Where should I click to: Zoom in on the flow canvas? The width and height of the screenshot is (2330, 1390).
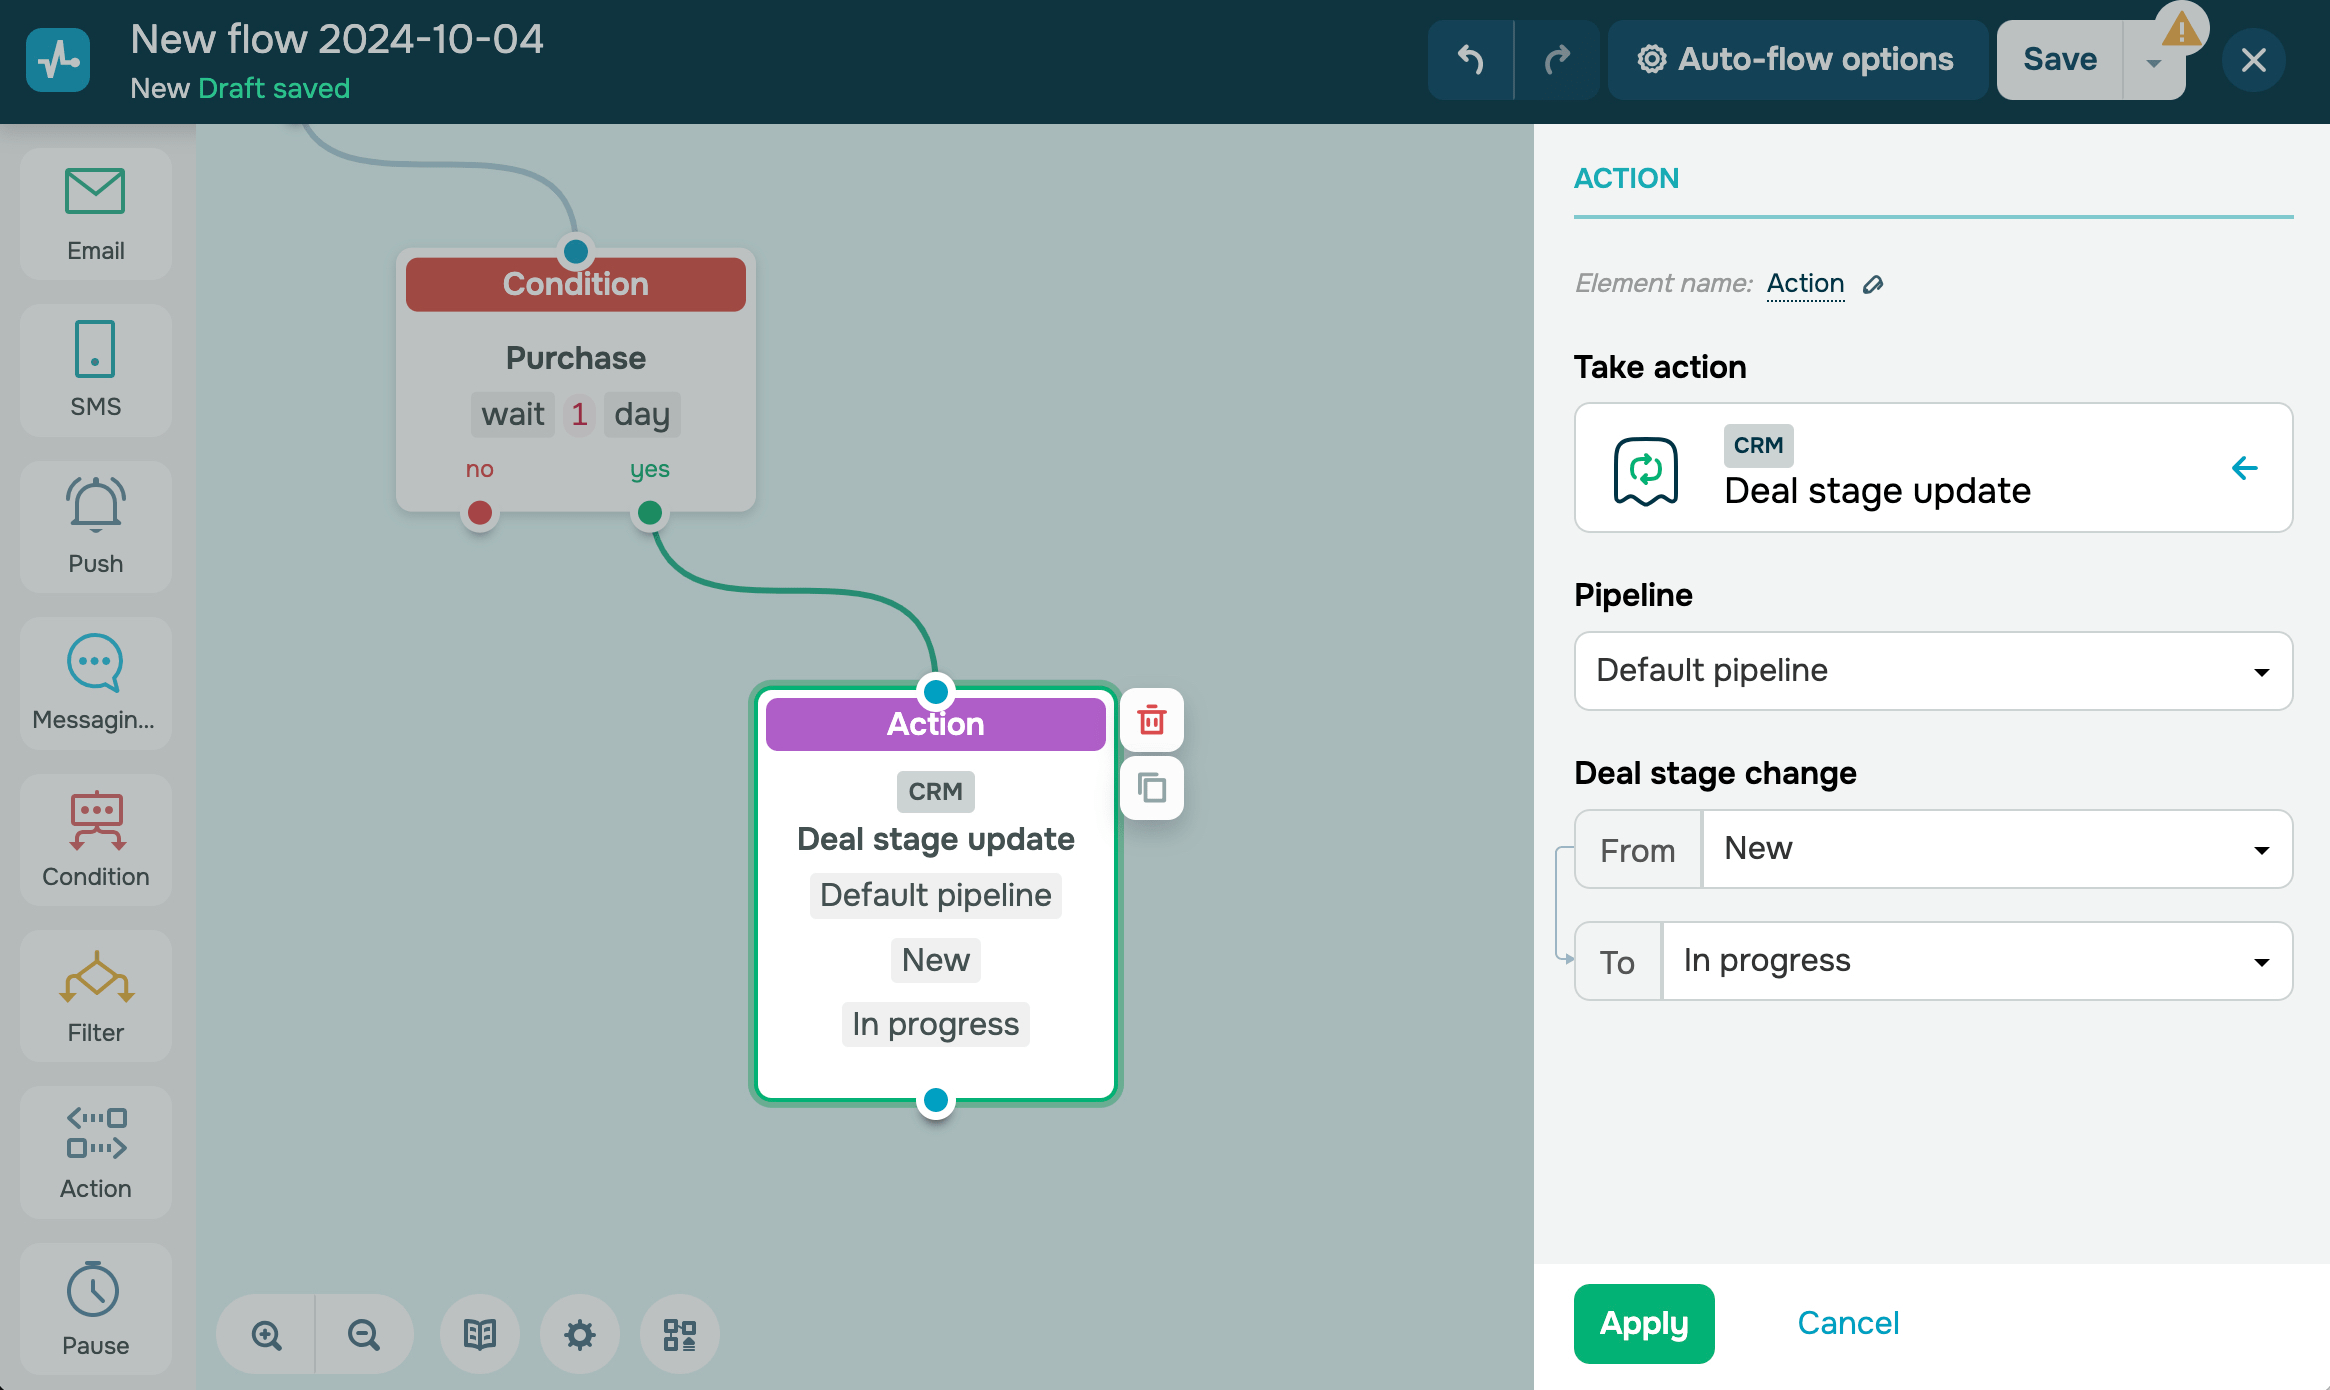point(266,1334)
